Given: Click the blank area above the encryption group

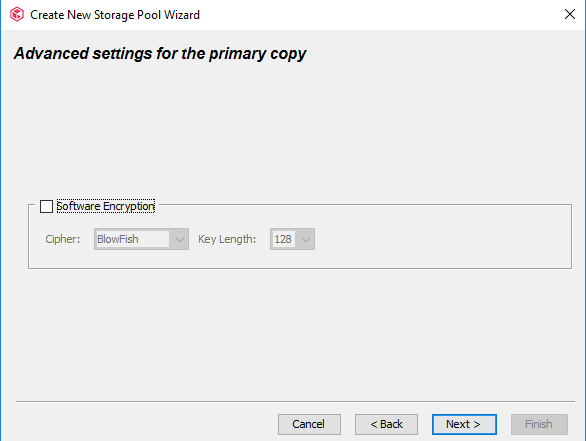Looking at the screenshot, I should click(293, 131).
